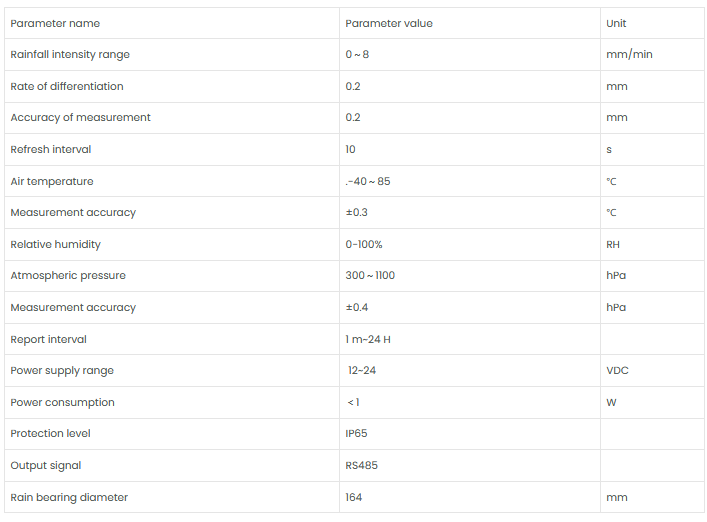Click the '-40~85' air temperature value

tap(367, 181)
